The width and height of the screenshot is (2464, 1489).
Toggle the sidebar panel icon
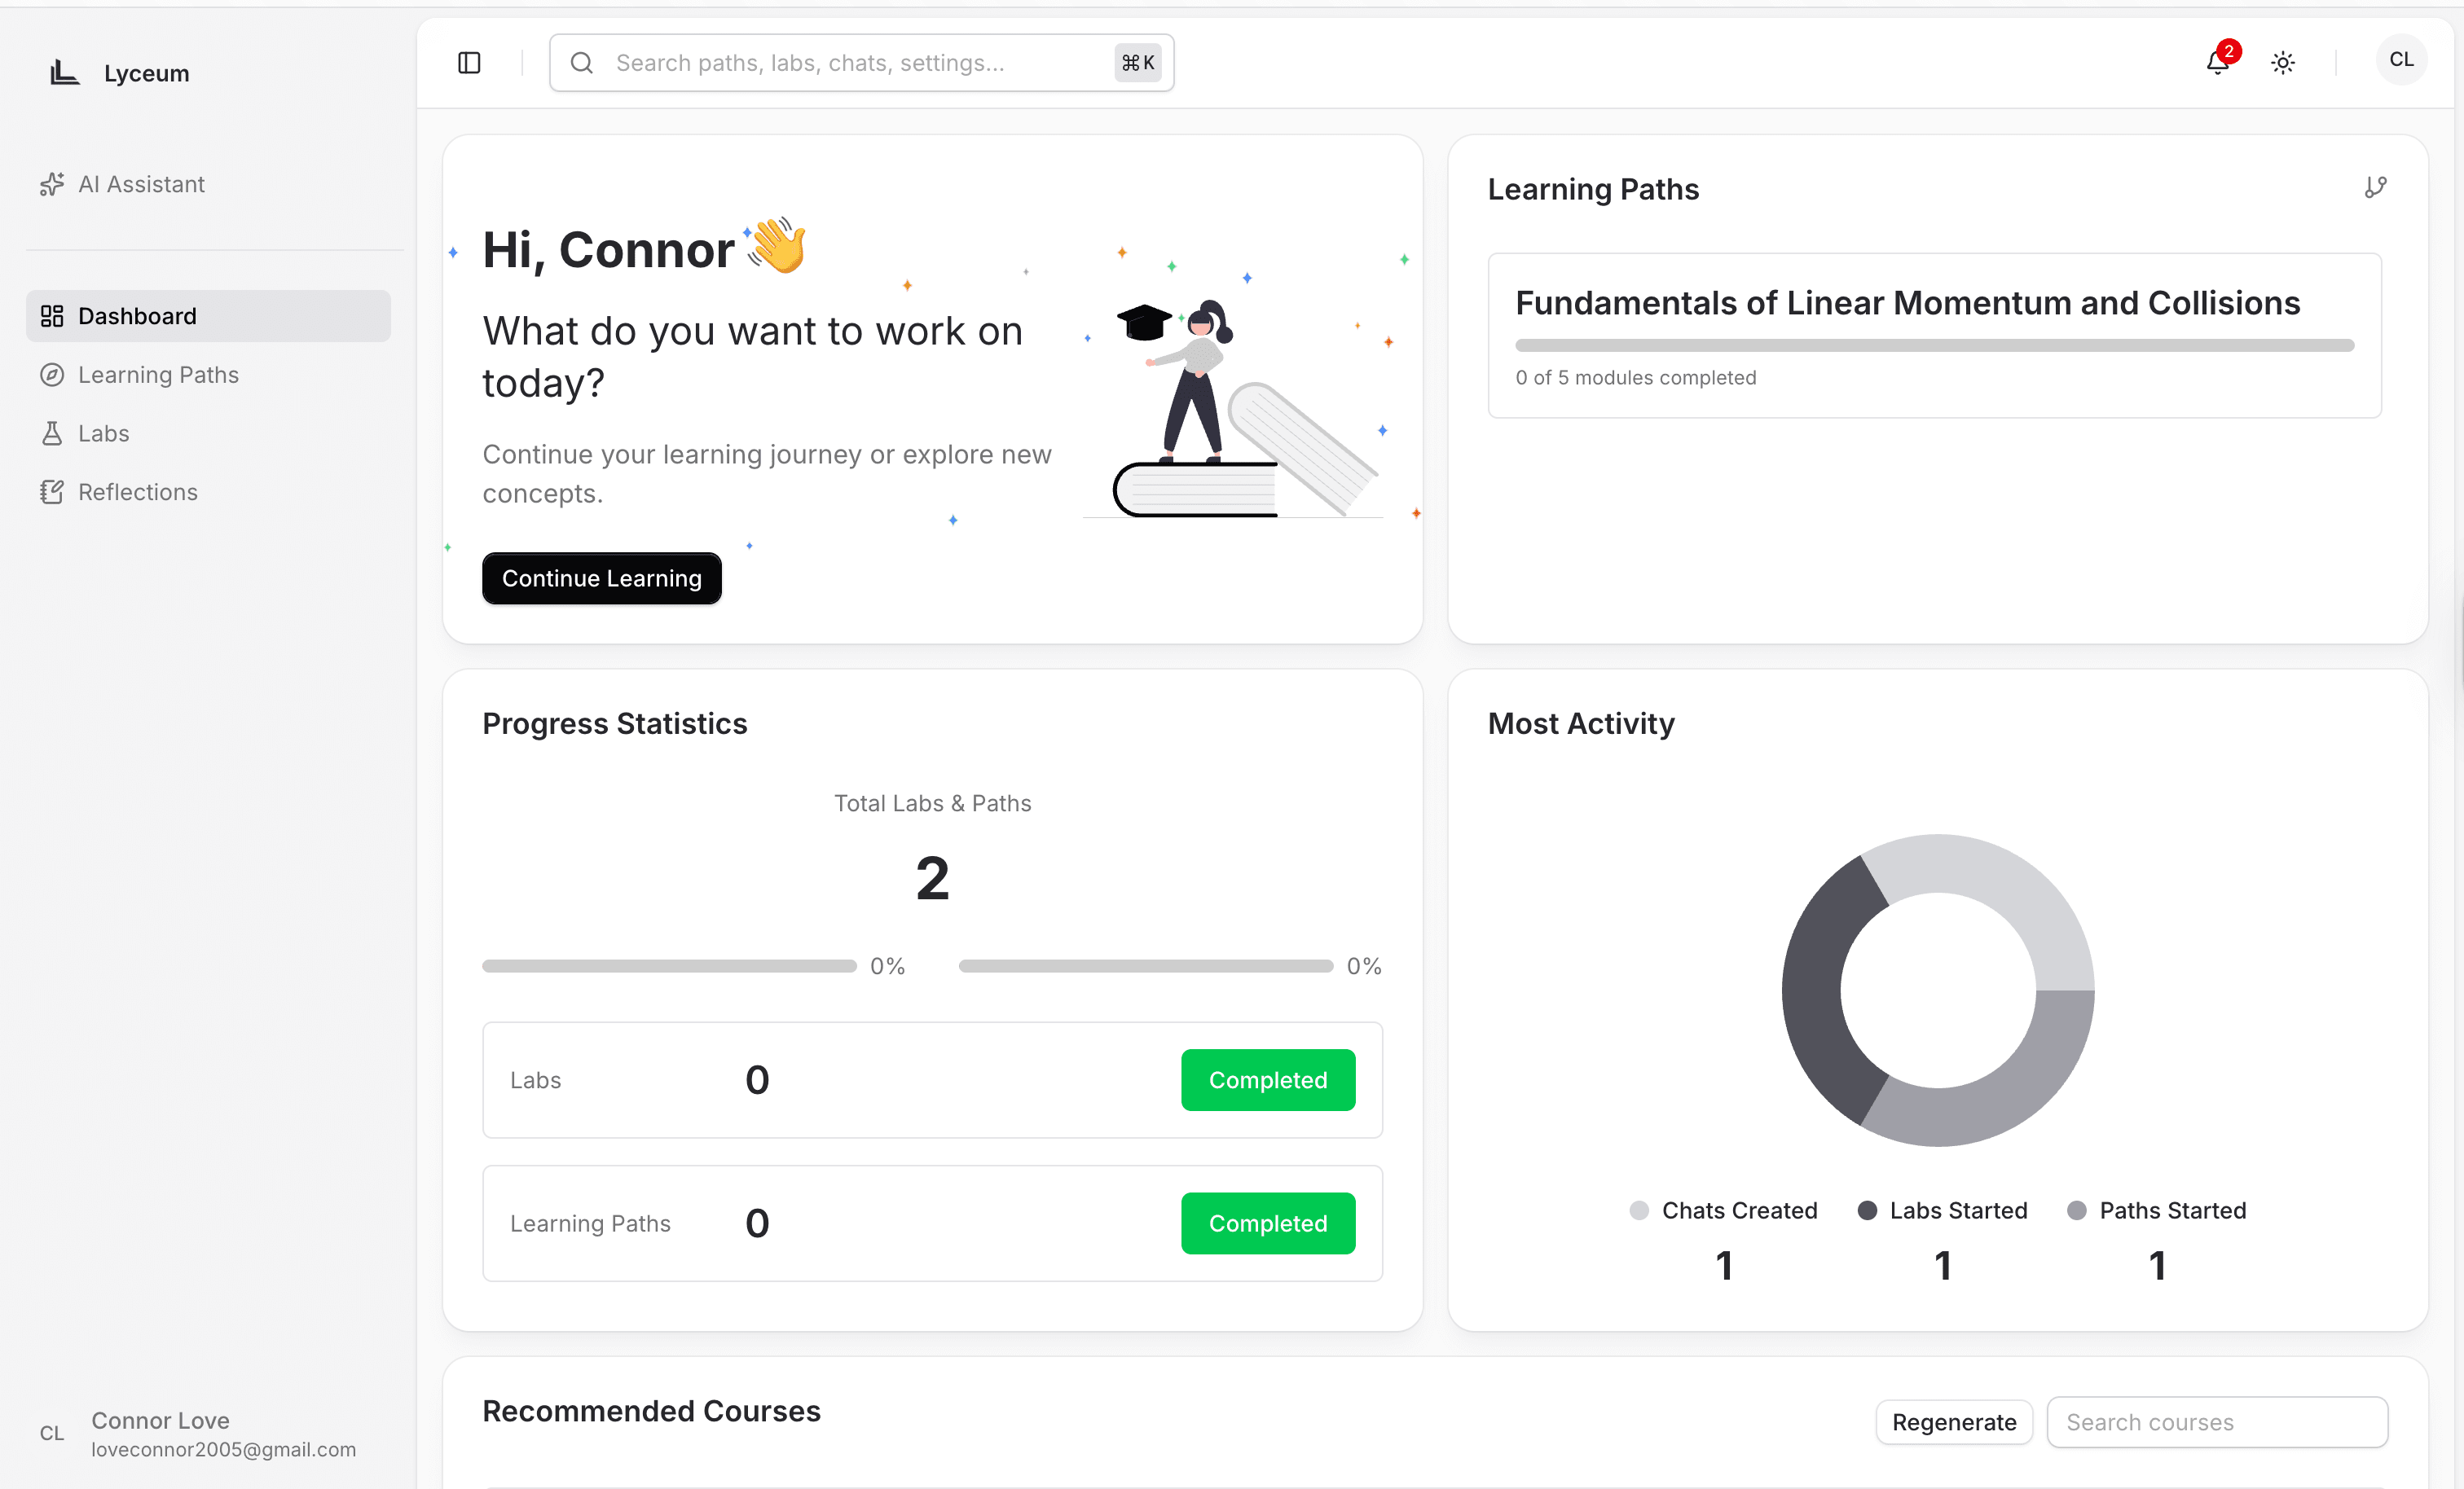pos(469,63)
